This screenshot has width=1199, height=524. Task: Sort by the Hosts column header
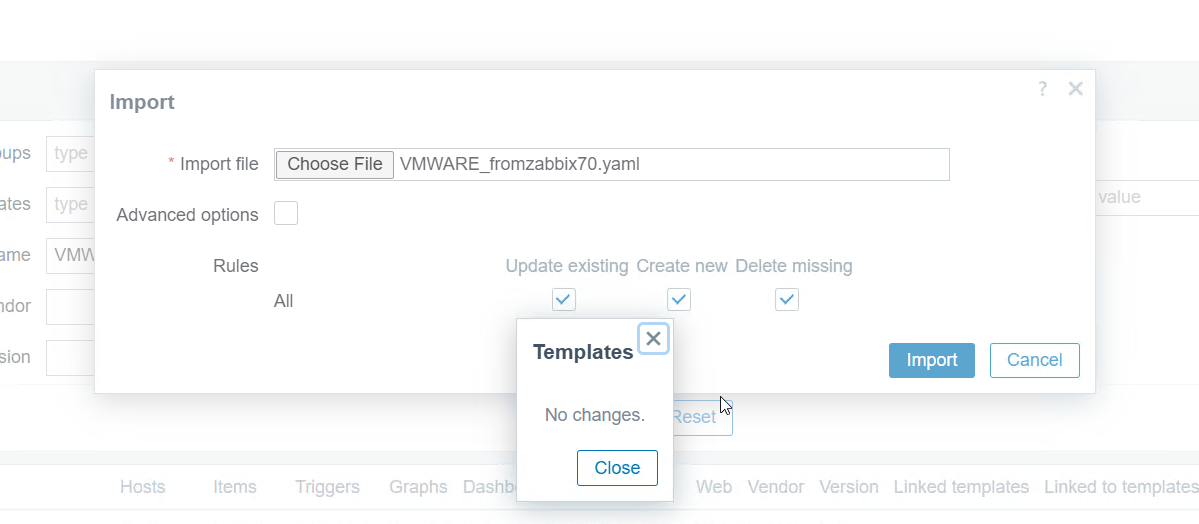(x=142, y=487)
